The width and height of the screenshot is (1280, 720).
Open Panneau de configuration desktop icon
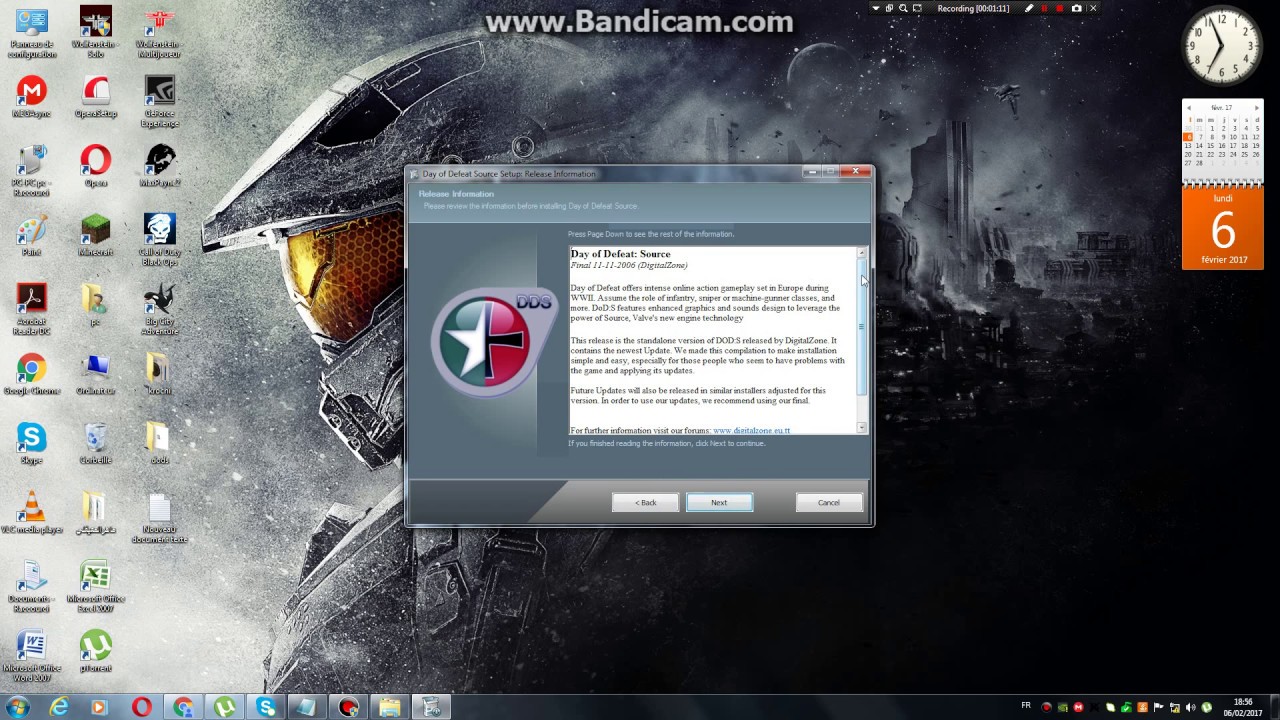(x=32, y=33)
